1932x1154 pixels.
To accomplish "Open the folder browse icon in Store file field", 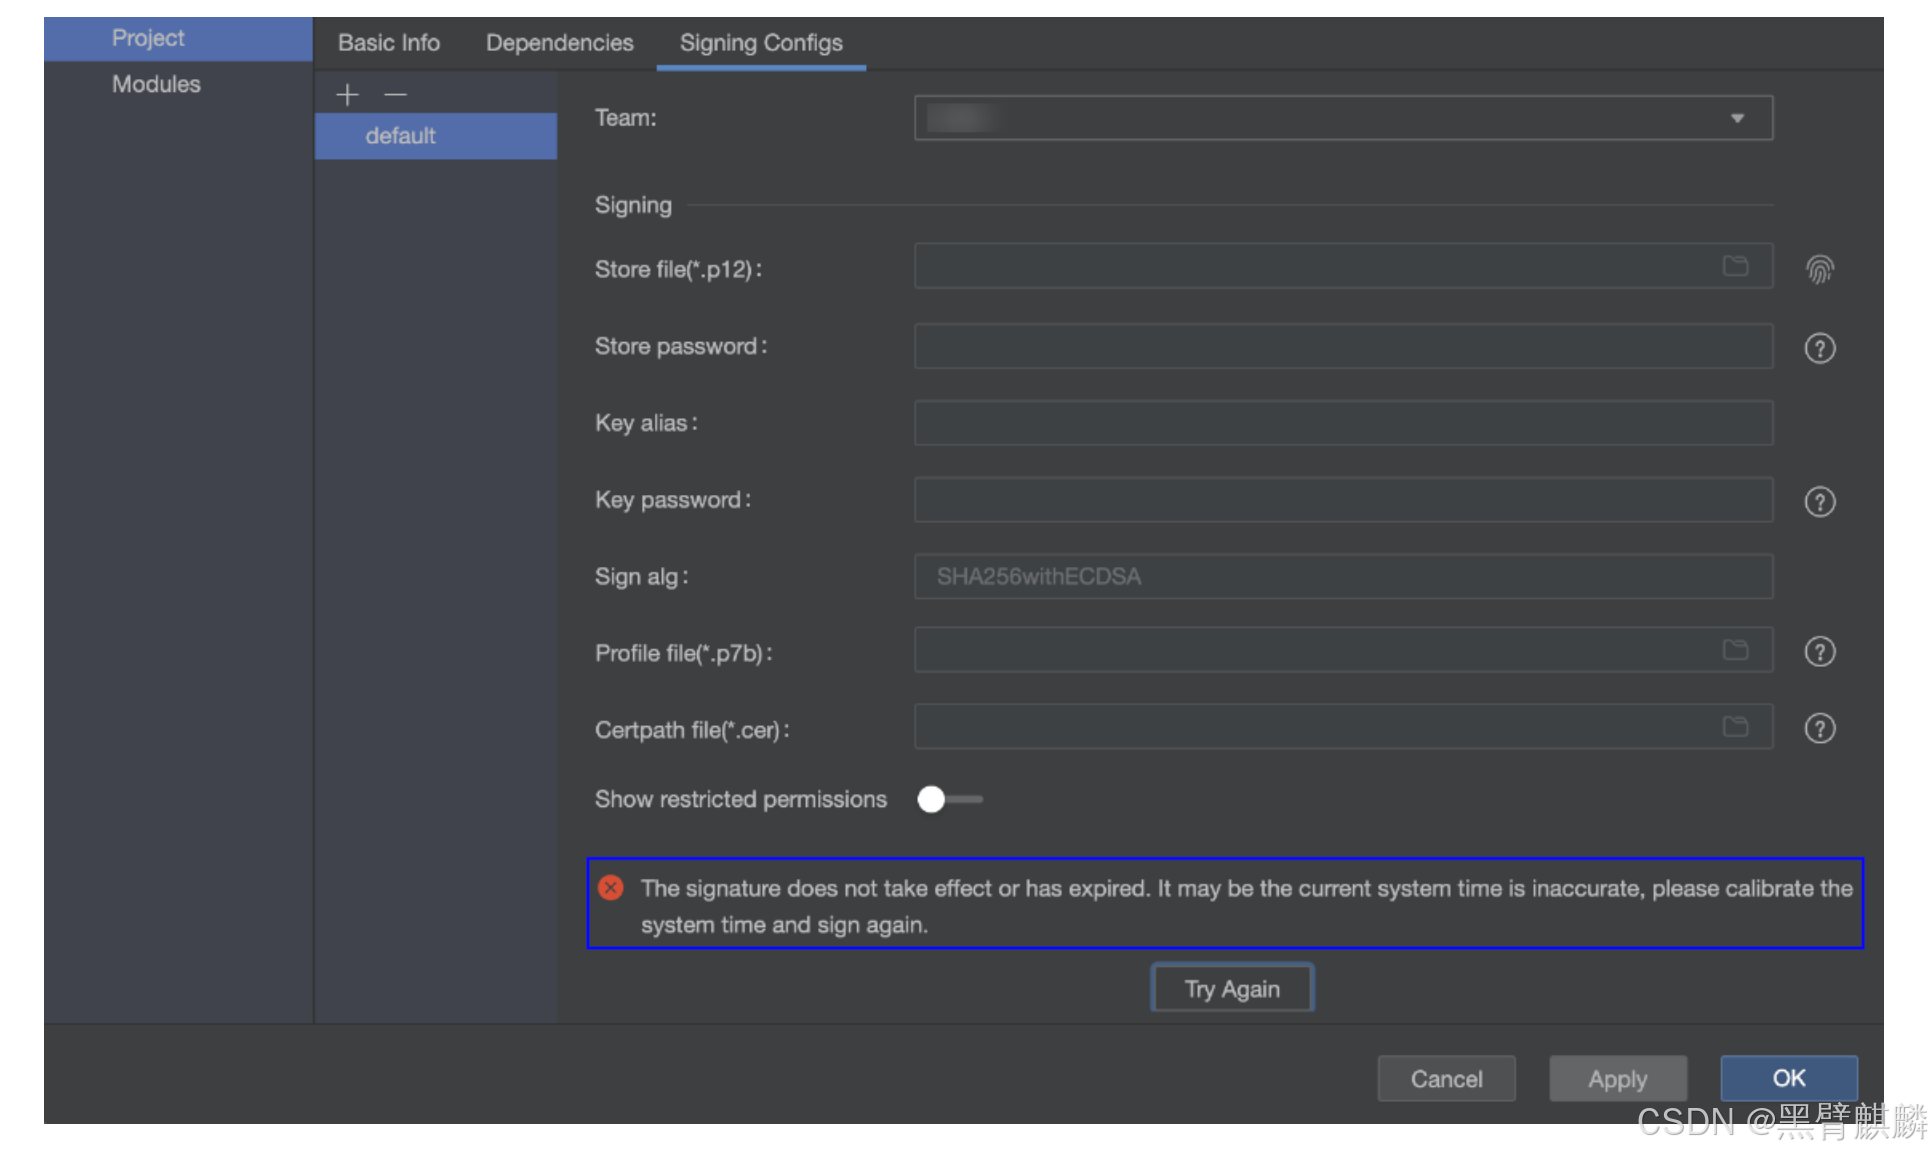I will (x=1735, y=266).
